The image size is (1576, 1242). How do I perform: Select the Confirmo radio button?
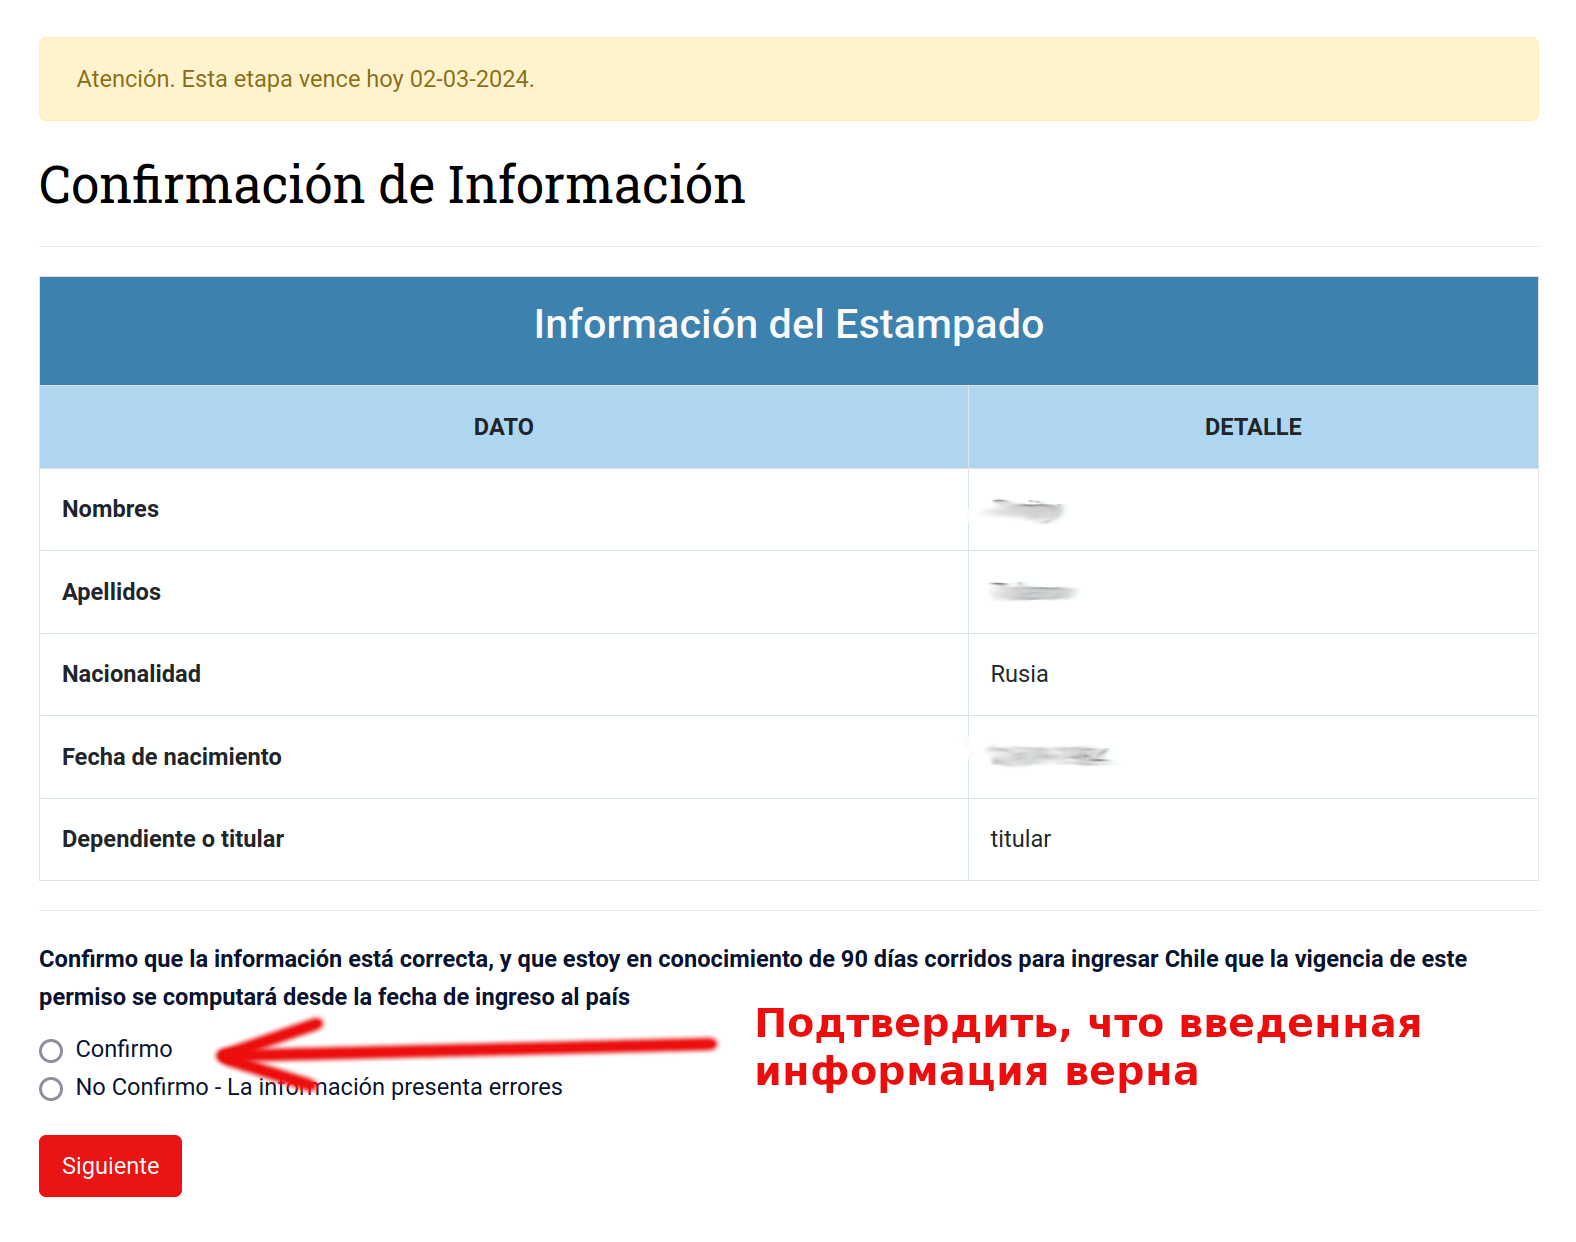coord(51,1050)
